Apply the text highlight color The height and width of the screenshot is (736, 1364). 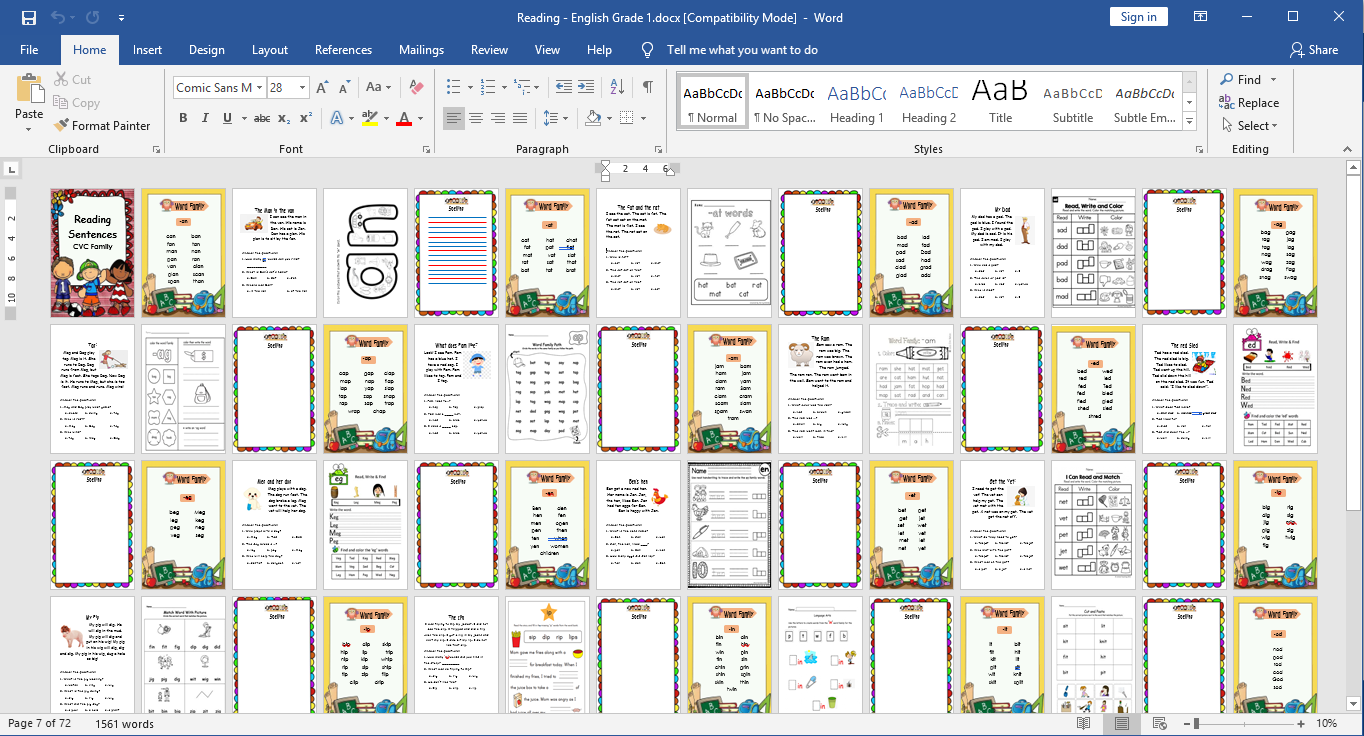click(x=369, y=118)
